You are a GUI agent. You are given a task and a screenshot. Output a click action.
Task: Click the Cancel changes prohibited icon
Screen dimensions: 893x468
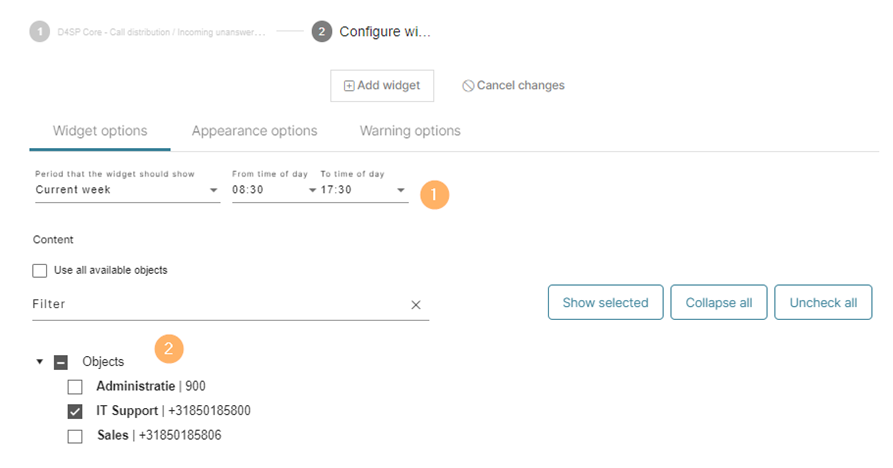point(468,86)
